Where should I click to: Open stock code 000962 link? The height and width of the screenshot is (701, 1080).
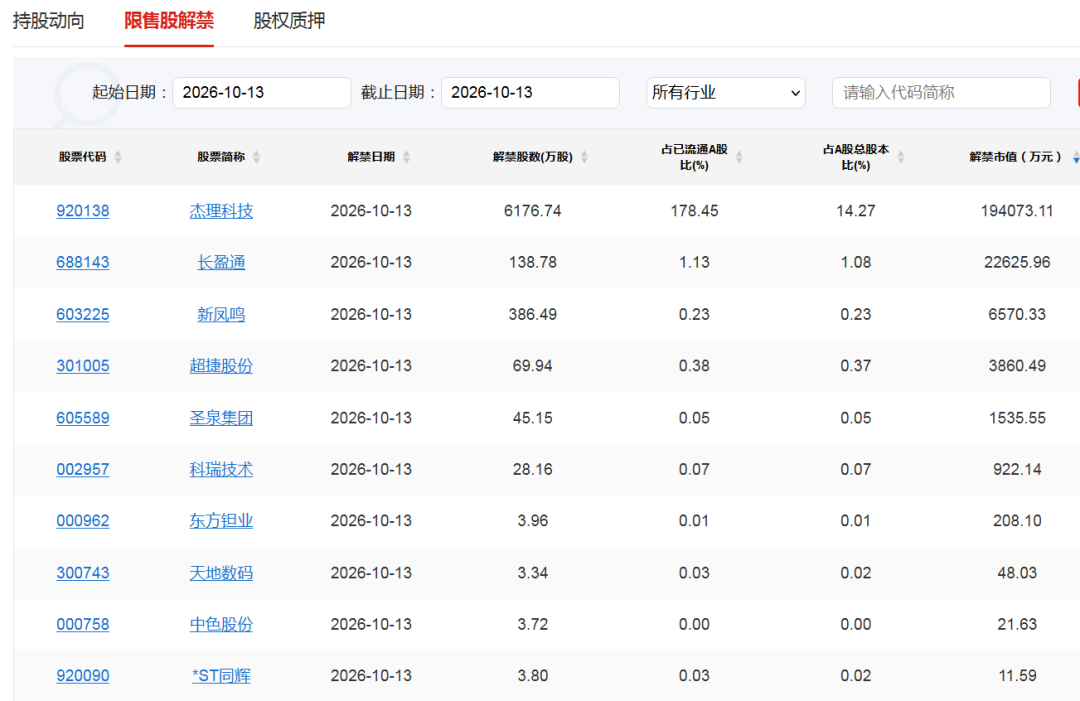pyautogui.click(x=83, y=521)
